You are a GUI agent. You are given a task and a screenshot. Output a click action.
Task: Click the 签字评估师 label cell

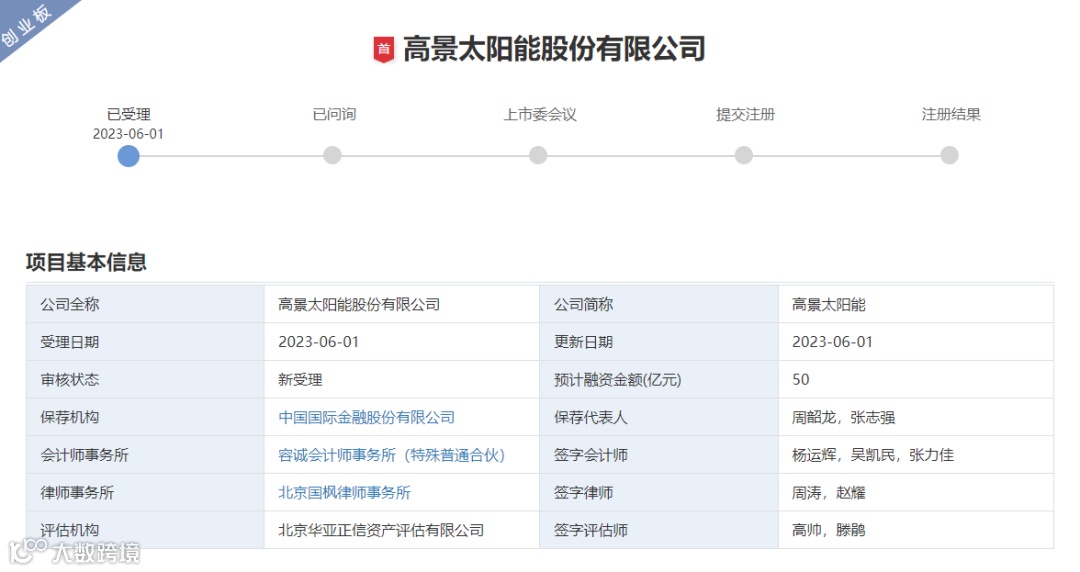tap(658, 530)
